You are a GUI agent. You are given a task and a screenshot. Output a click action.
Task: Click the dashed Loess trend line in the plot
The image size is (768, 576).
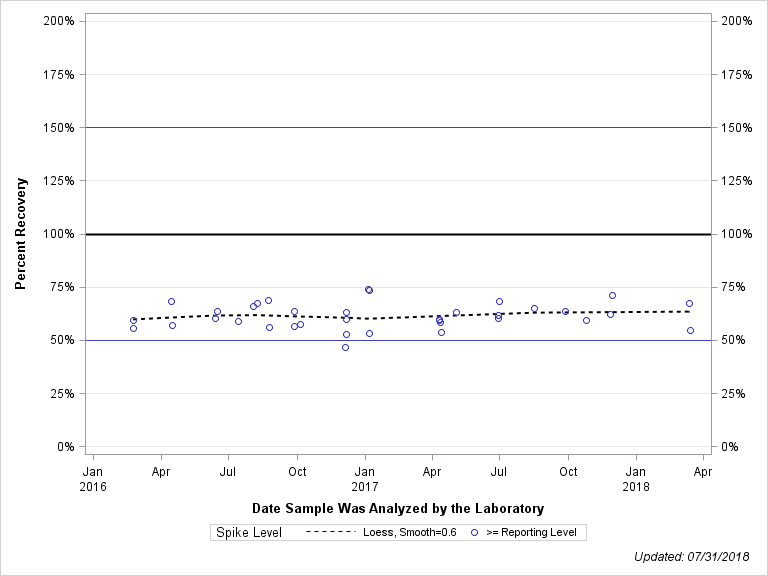click(x=411, y=316)
